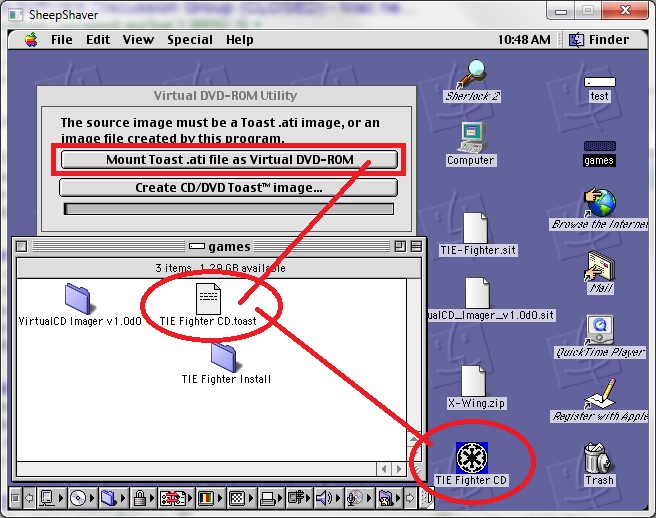Open Printer selector Control Strip module
The width and height of the screenshot is (656, 518).
point(272,498)
